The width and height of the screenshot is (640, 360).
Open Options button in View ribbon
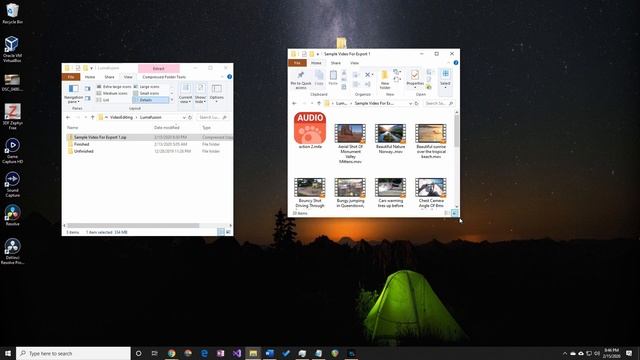pyautogui.click(x=217, y=93)
